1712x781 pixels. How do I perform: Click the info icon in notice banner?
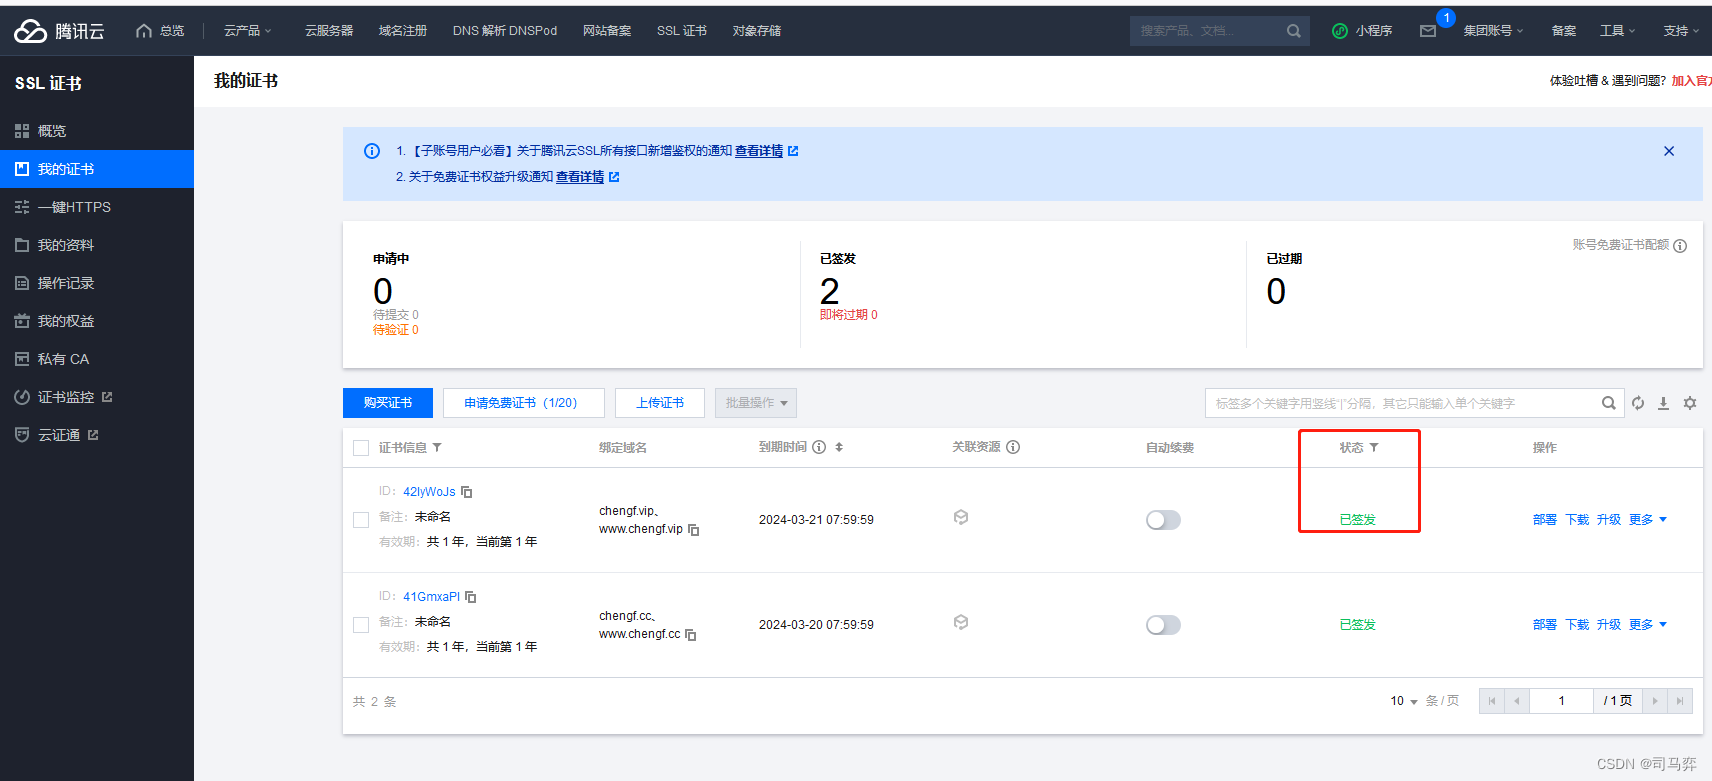372,151
